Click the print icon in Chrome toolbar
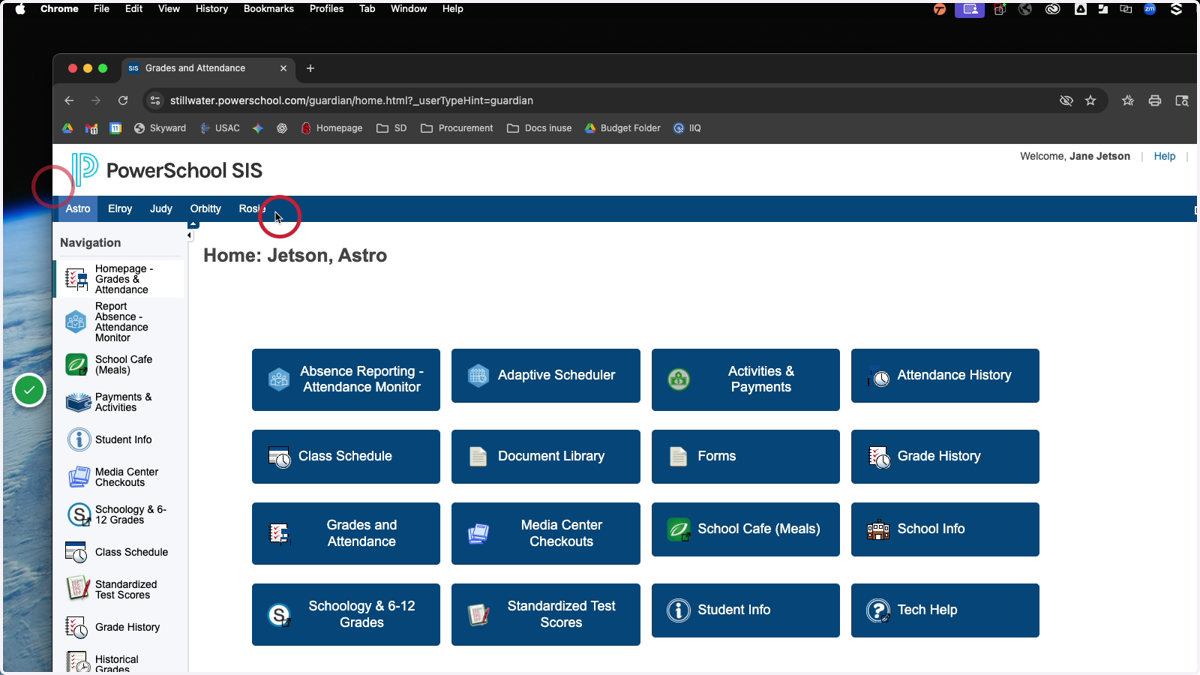The image size is (1200, 675). pyautogui.click(x=1155, y=100)
